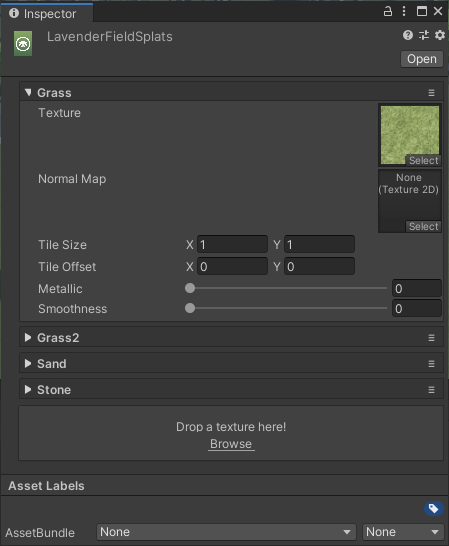
Task: Open the AssetBundle name dropdown
Action: (226, 532)
